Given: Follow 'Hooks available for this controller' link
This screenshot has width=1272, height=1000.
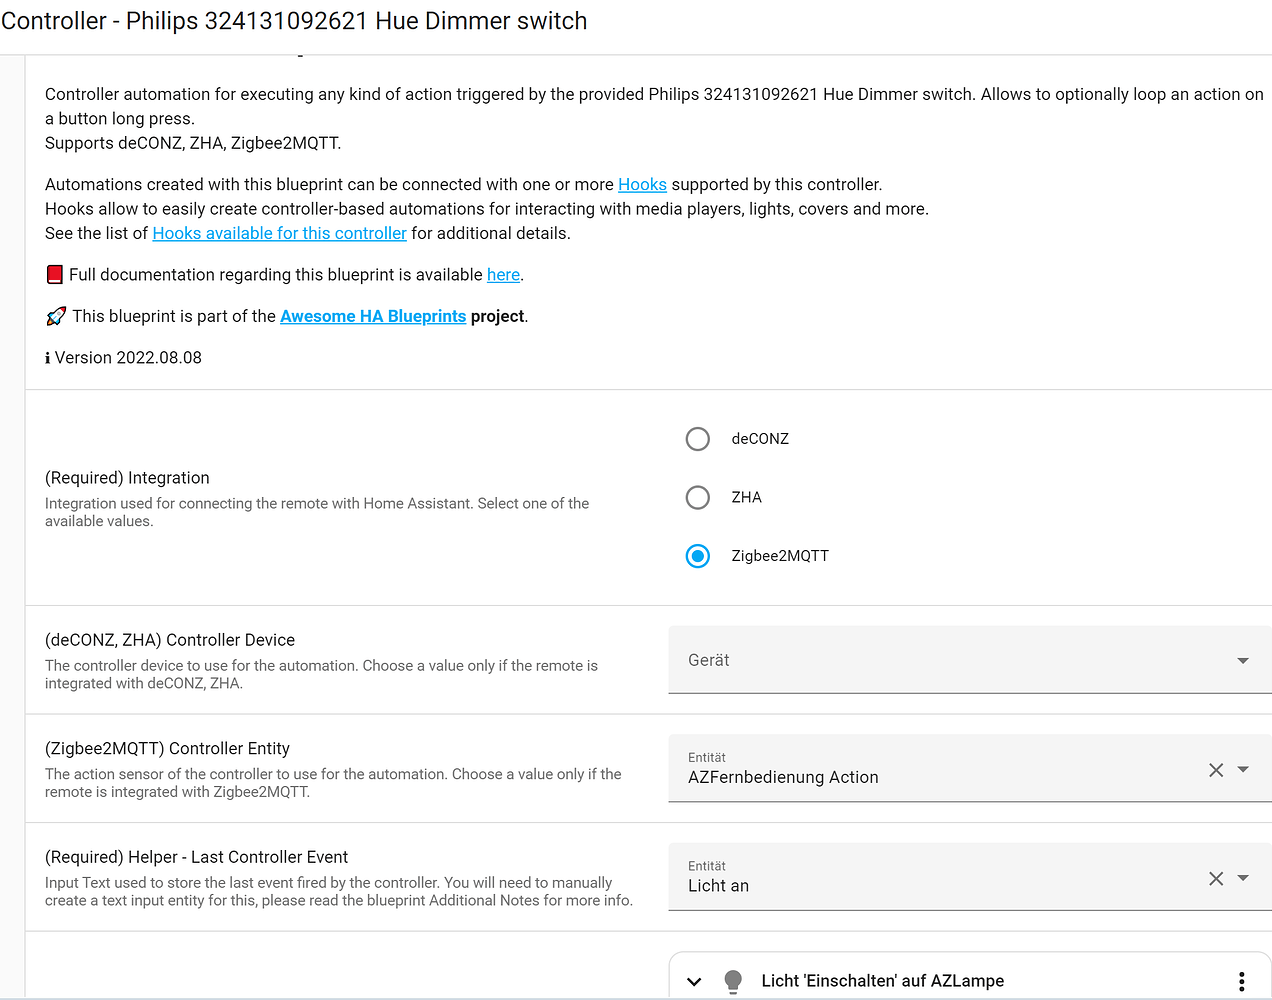Looking at the screenshot, I should click(x=279, y=233).
